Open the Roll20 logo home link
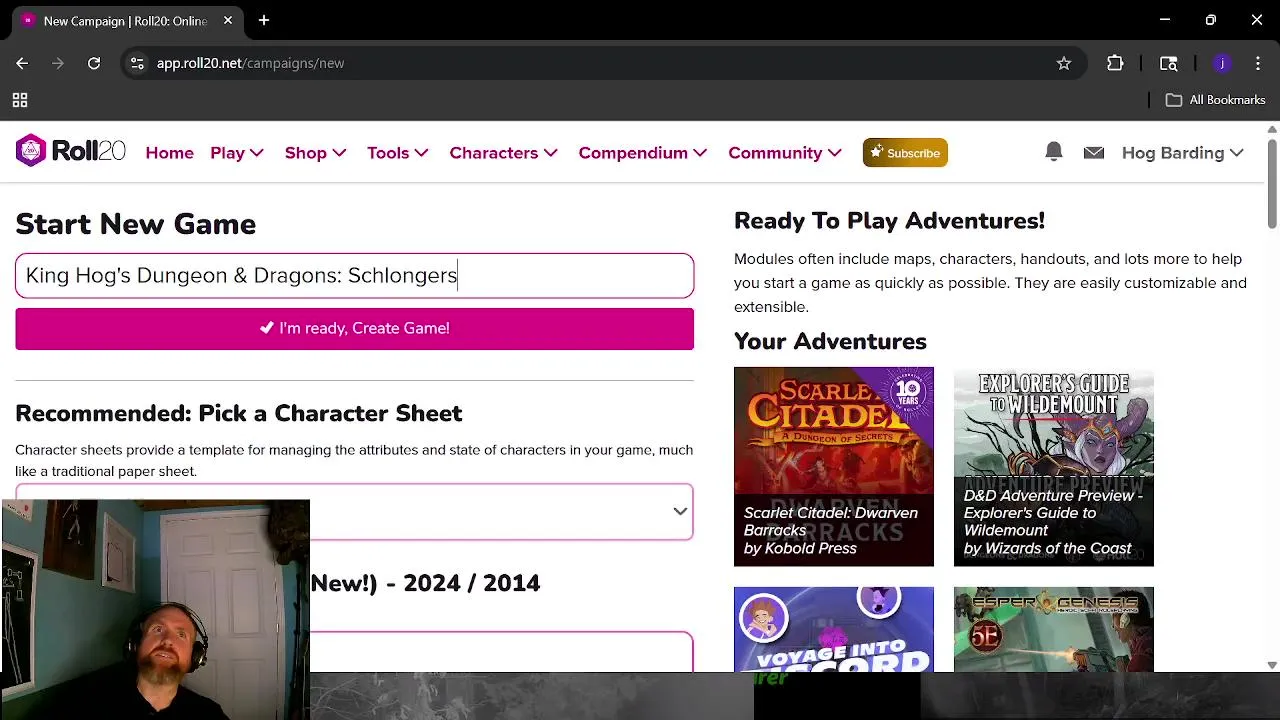The width and height of the screenshot is (1280, 720). (70, 151)
